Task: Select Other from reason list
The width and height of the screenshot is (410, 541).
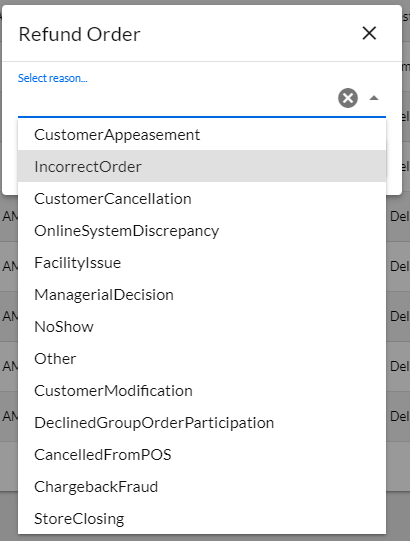Action: click(x=202, y=358)
